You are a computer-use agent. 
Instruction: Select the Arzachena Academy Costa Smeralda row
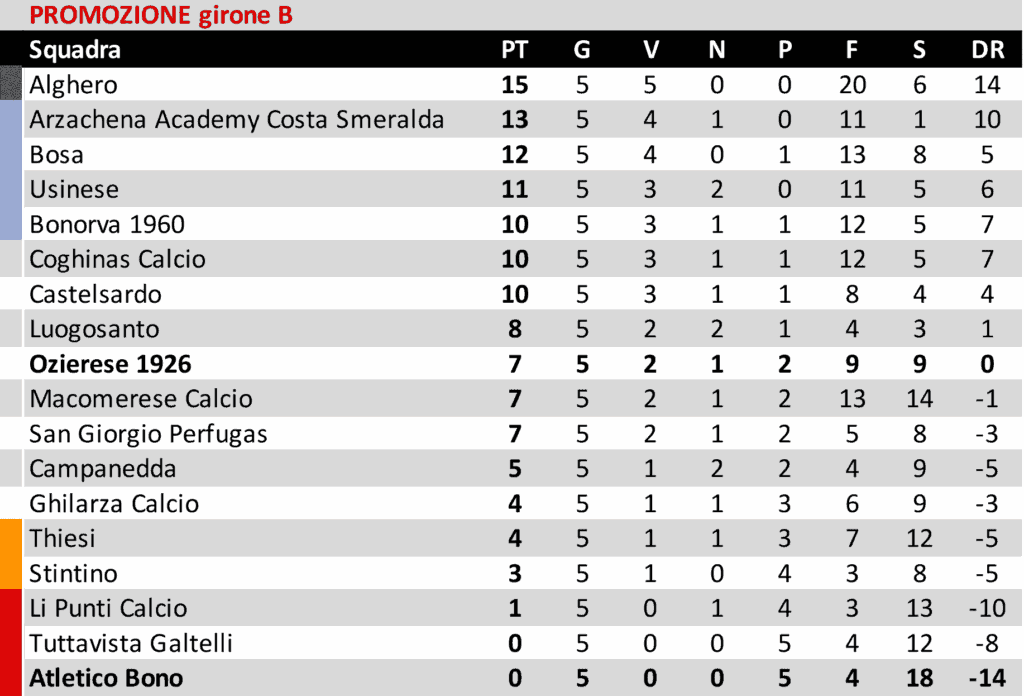[236, 120]
